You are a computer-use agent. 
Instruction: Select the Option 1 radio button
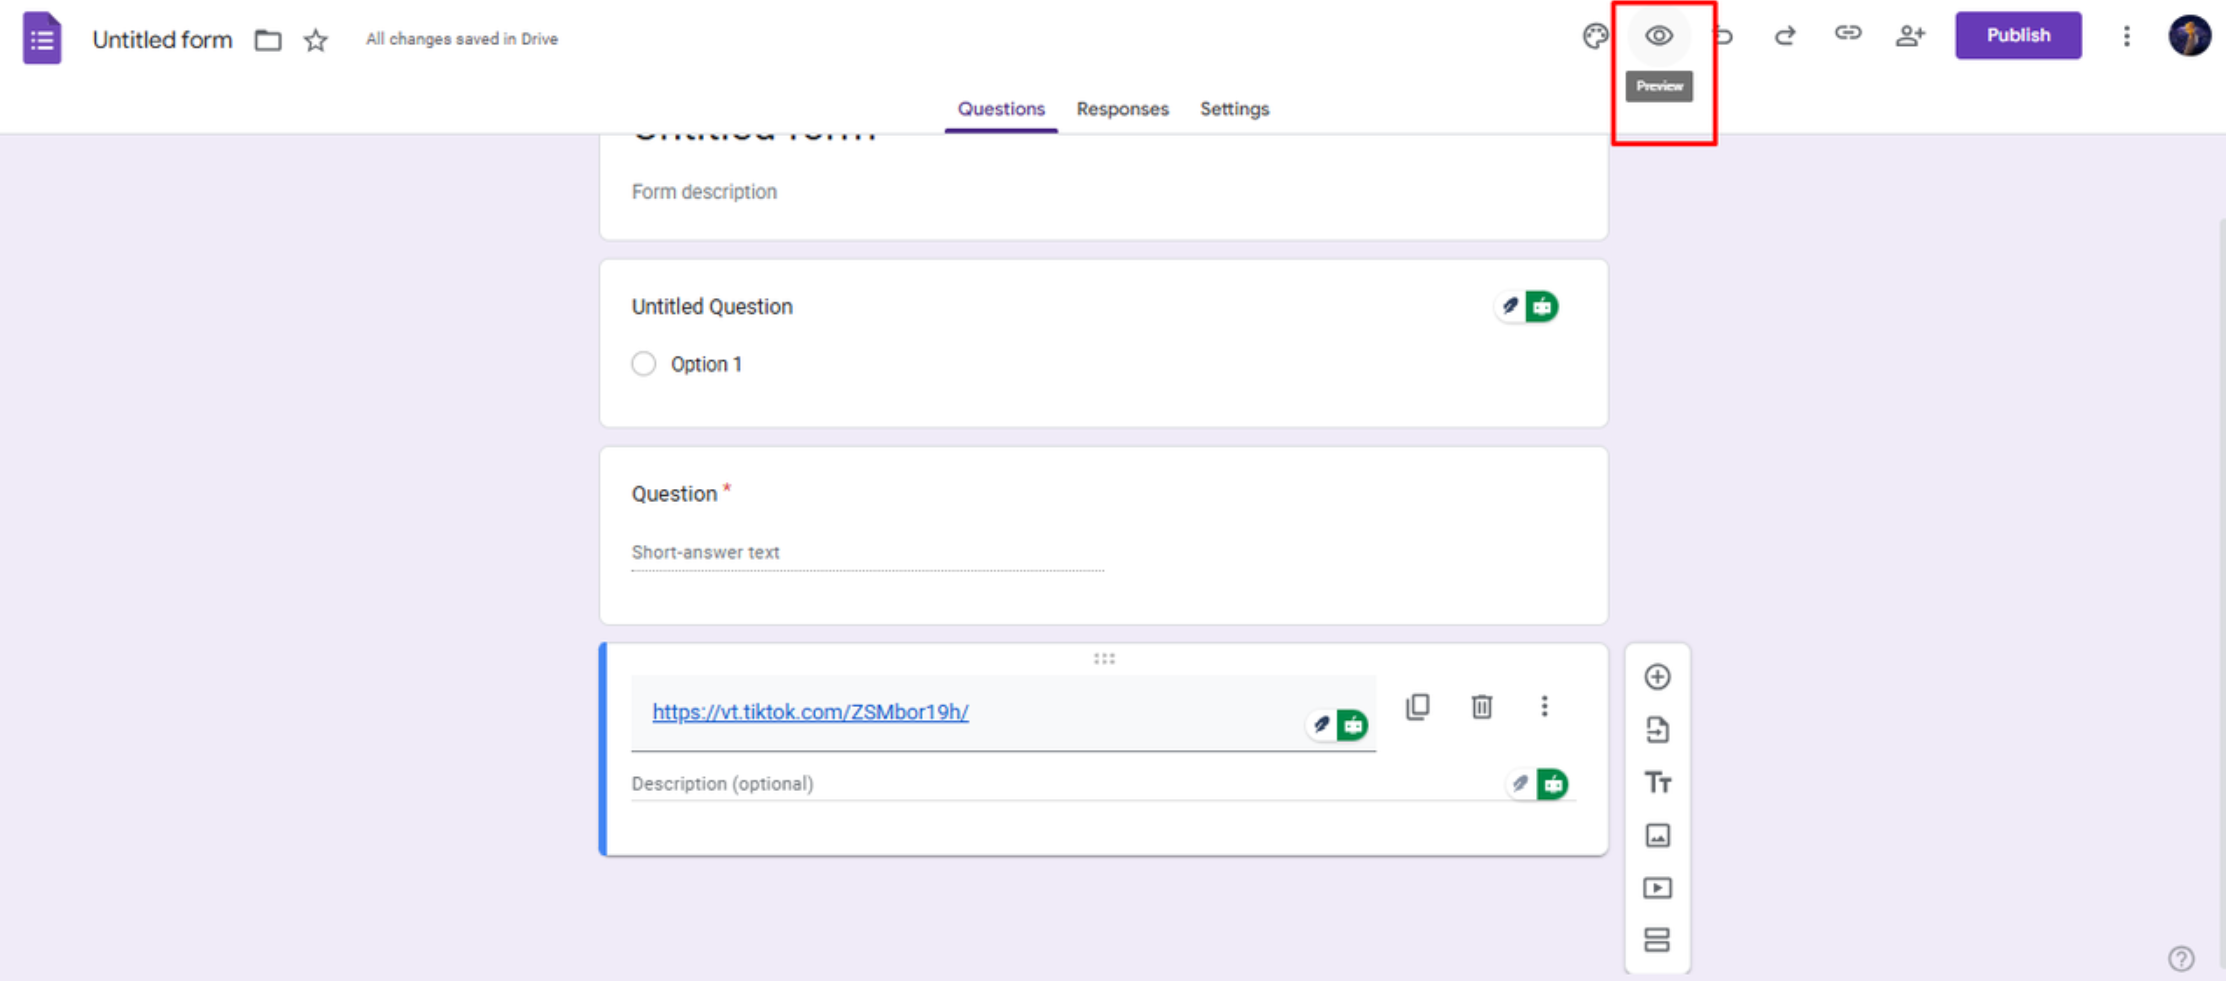644,364
